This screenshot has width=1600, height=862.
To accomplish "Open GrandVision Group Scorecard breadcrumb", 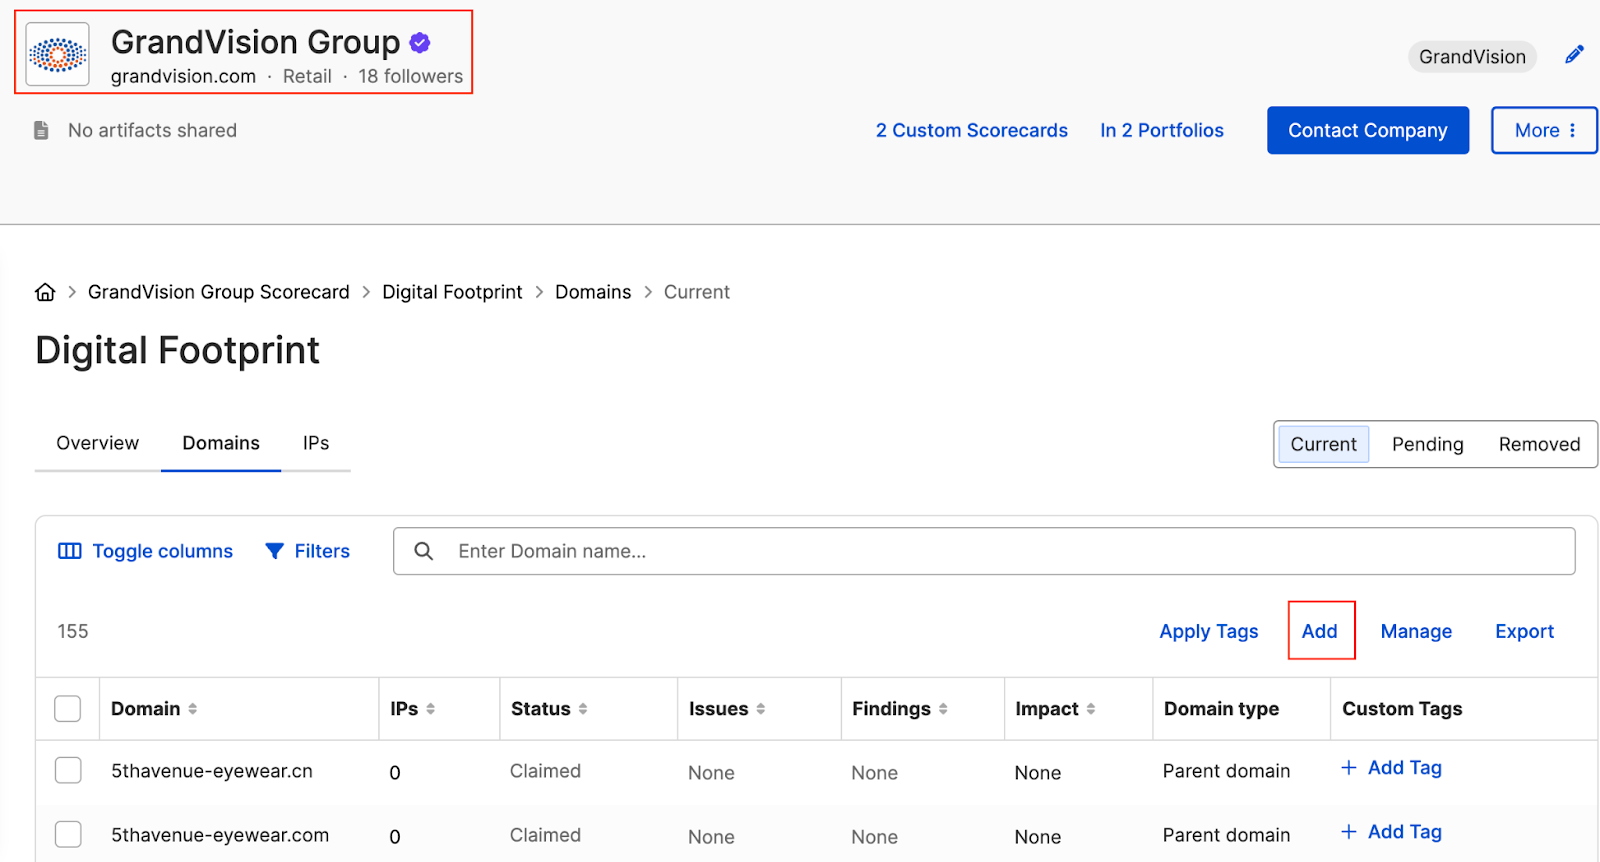I will tap(219, 292).
